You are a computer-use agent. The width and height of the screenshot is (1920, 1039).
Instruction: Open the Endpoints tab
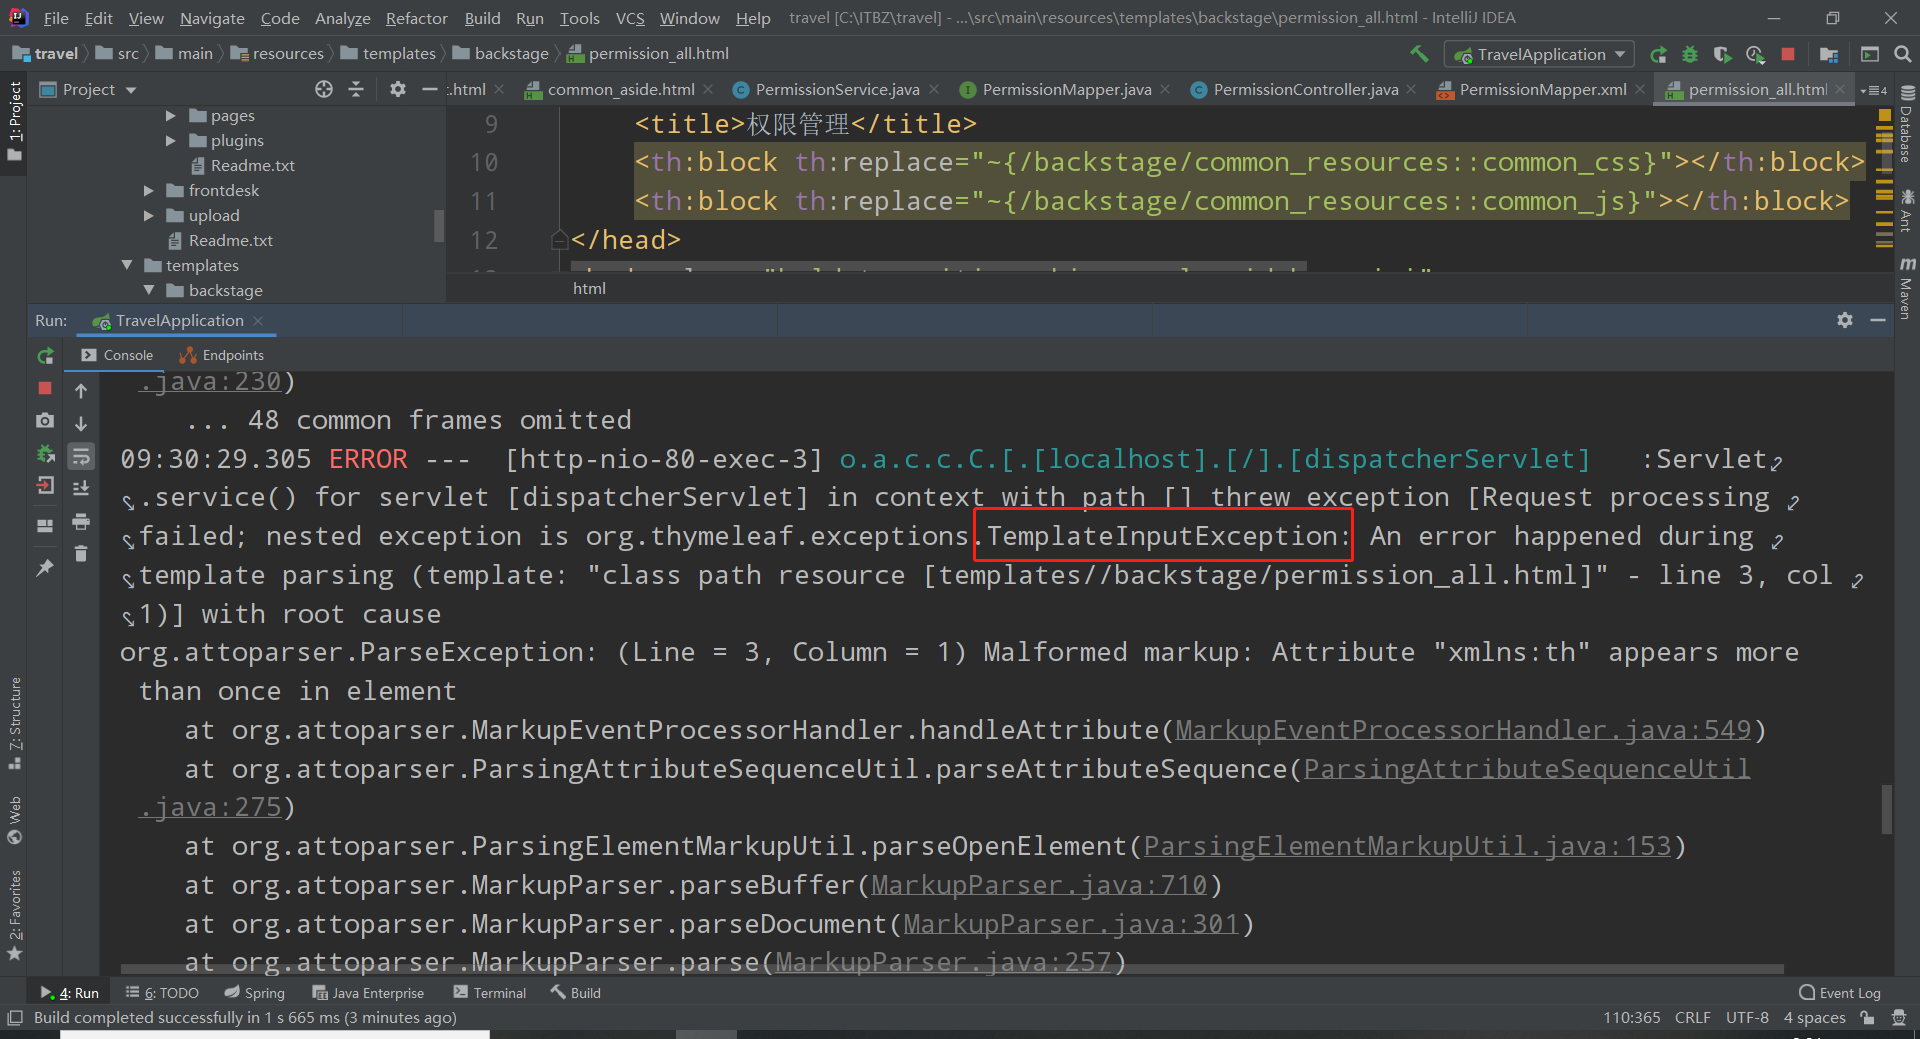point(222,355)
